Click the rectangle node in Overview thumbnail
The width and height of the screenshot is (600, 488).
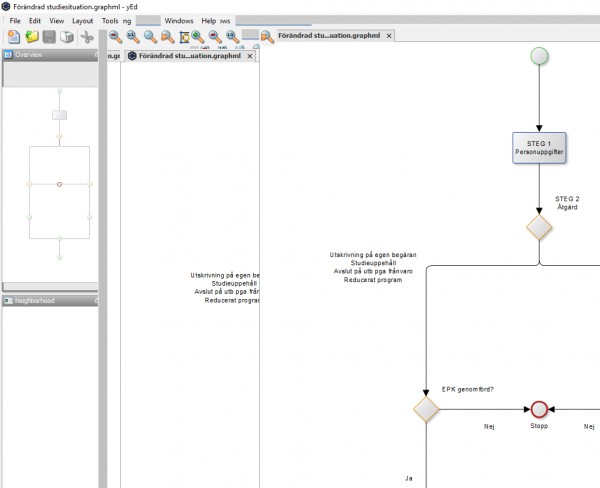pos(59,115)
